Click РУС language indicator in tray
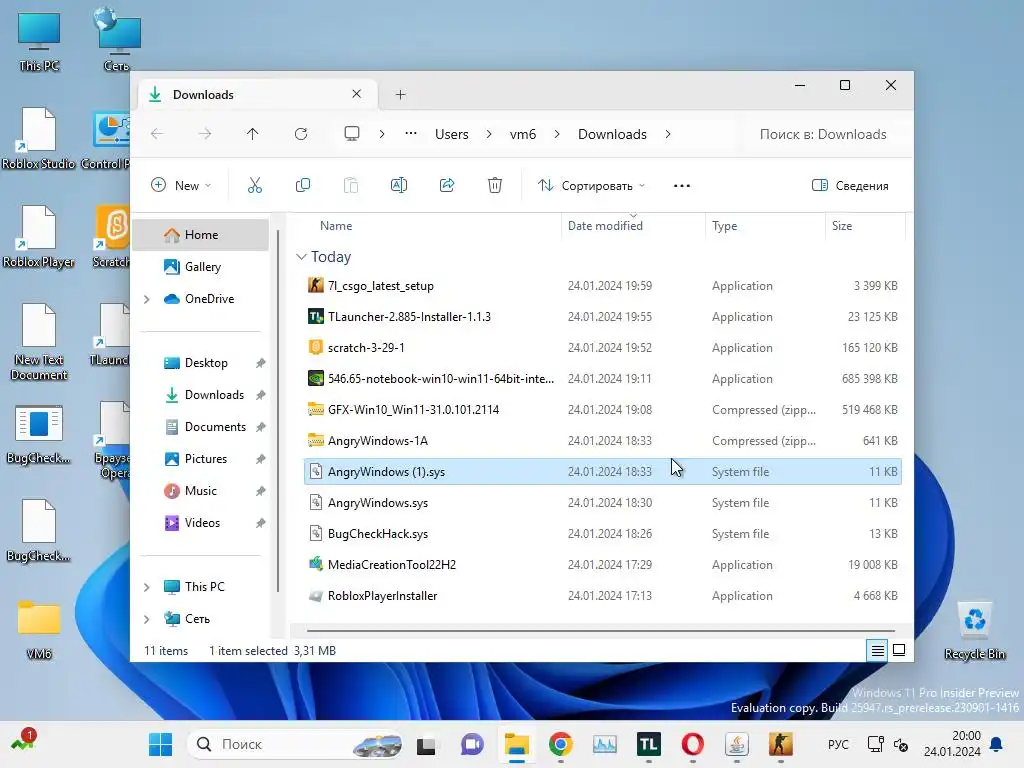1024x768 pixels. [838, 744]
